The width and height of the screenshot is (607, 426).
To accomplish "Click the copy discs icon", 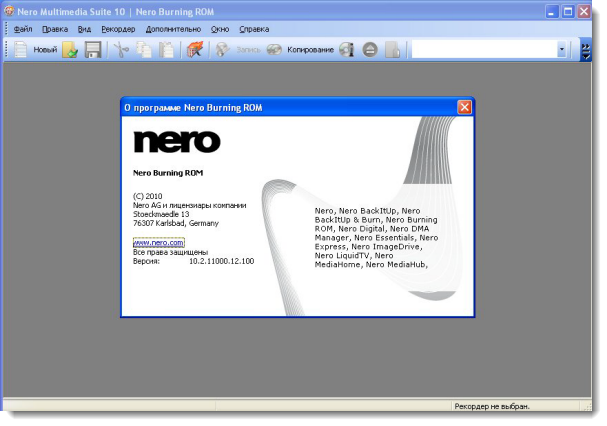I will (274, 50).
